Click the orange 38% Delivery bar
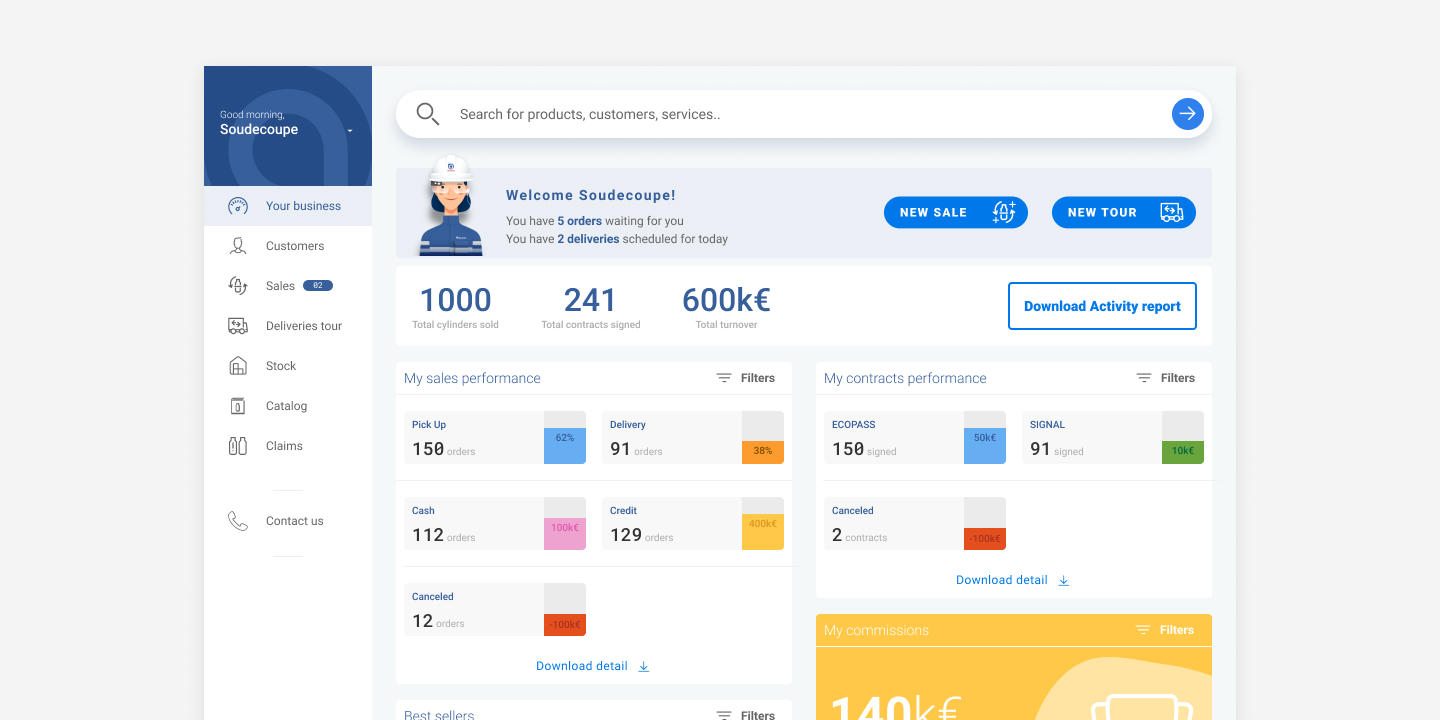Image resolution: width=1440 pixels, height=720 pixels. click(x=763, y=452)
